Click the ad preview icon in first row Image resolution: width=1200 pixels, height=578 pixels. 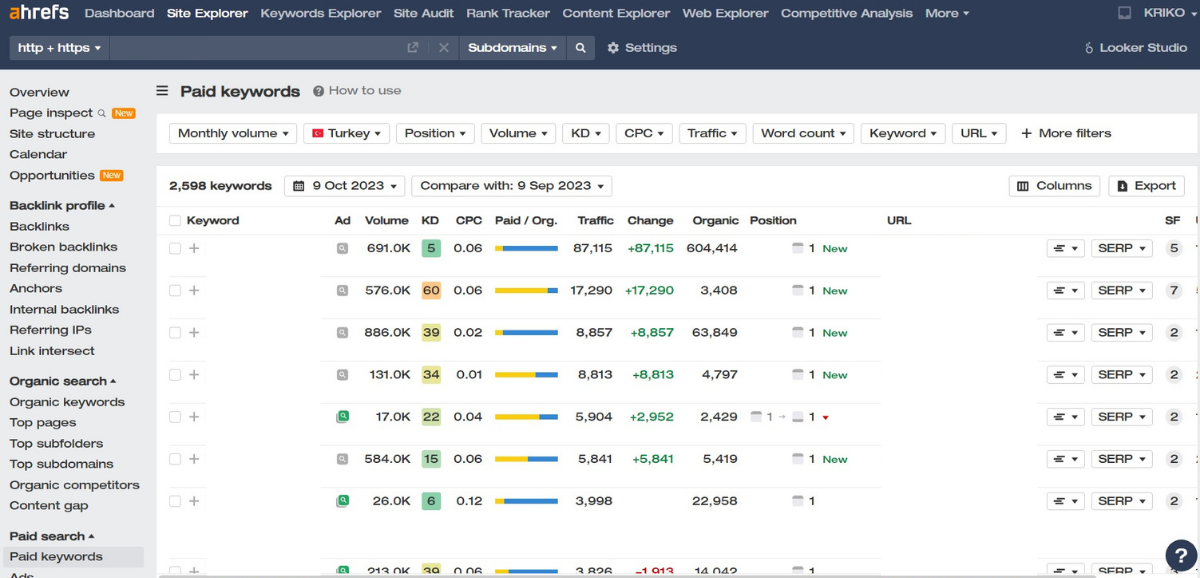click(342, 249)
